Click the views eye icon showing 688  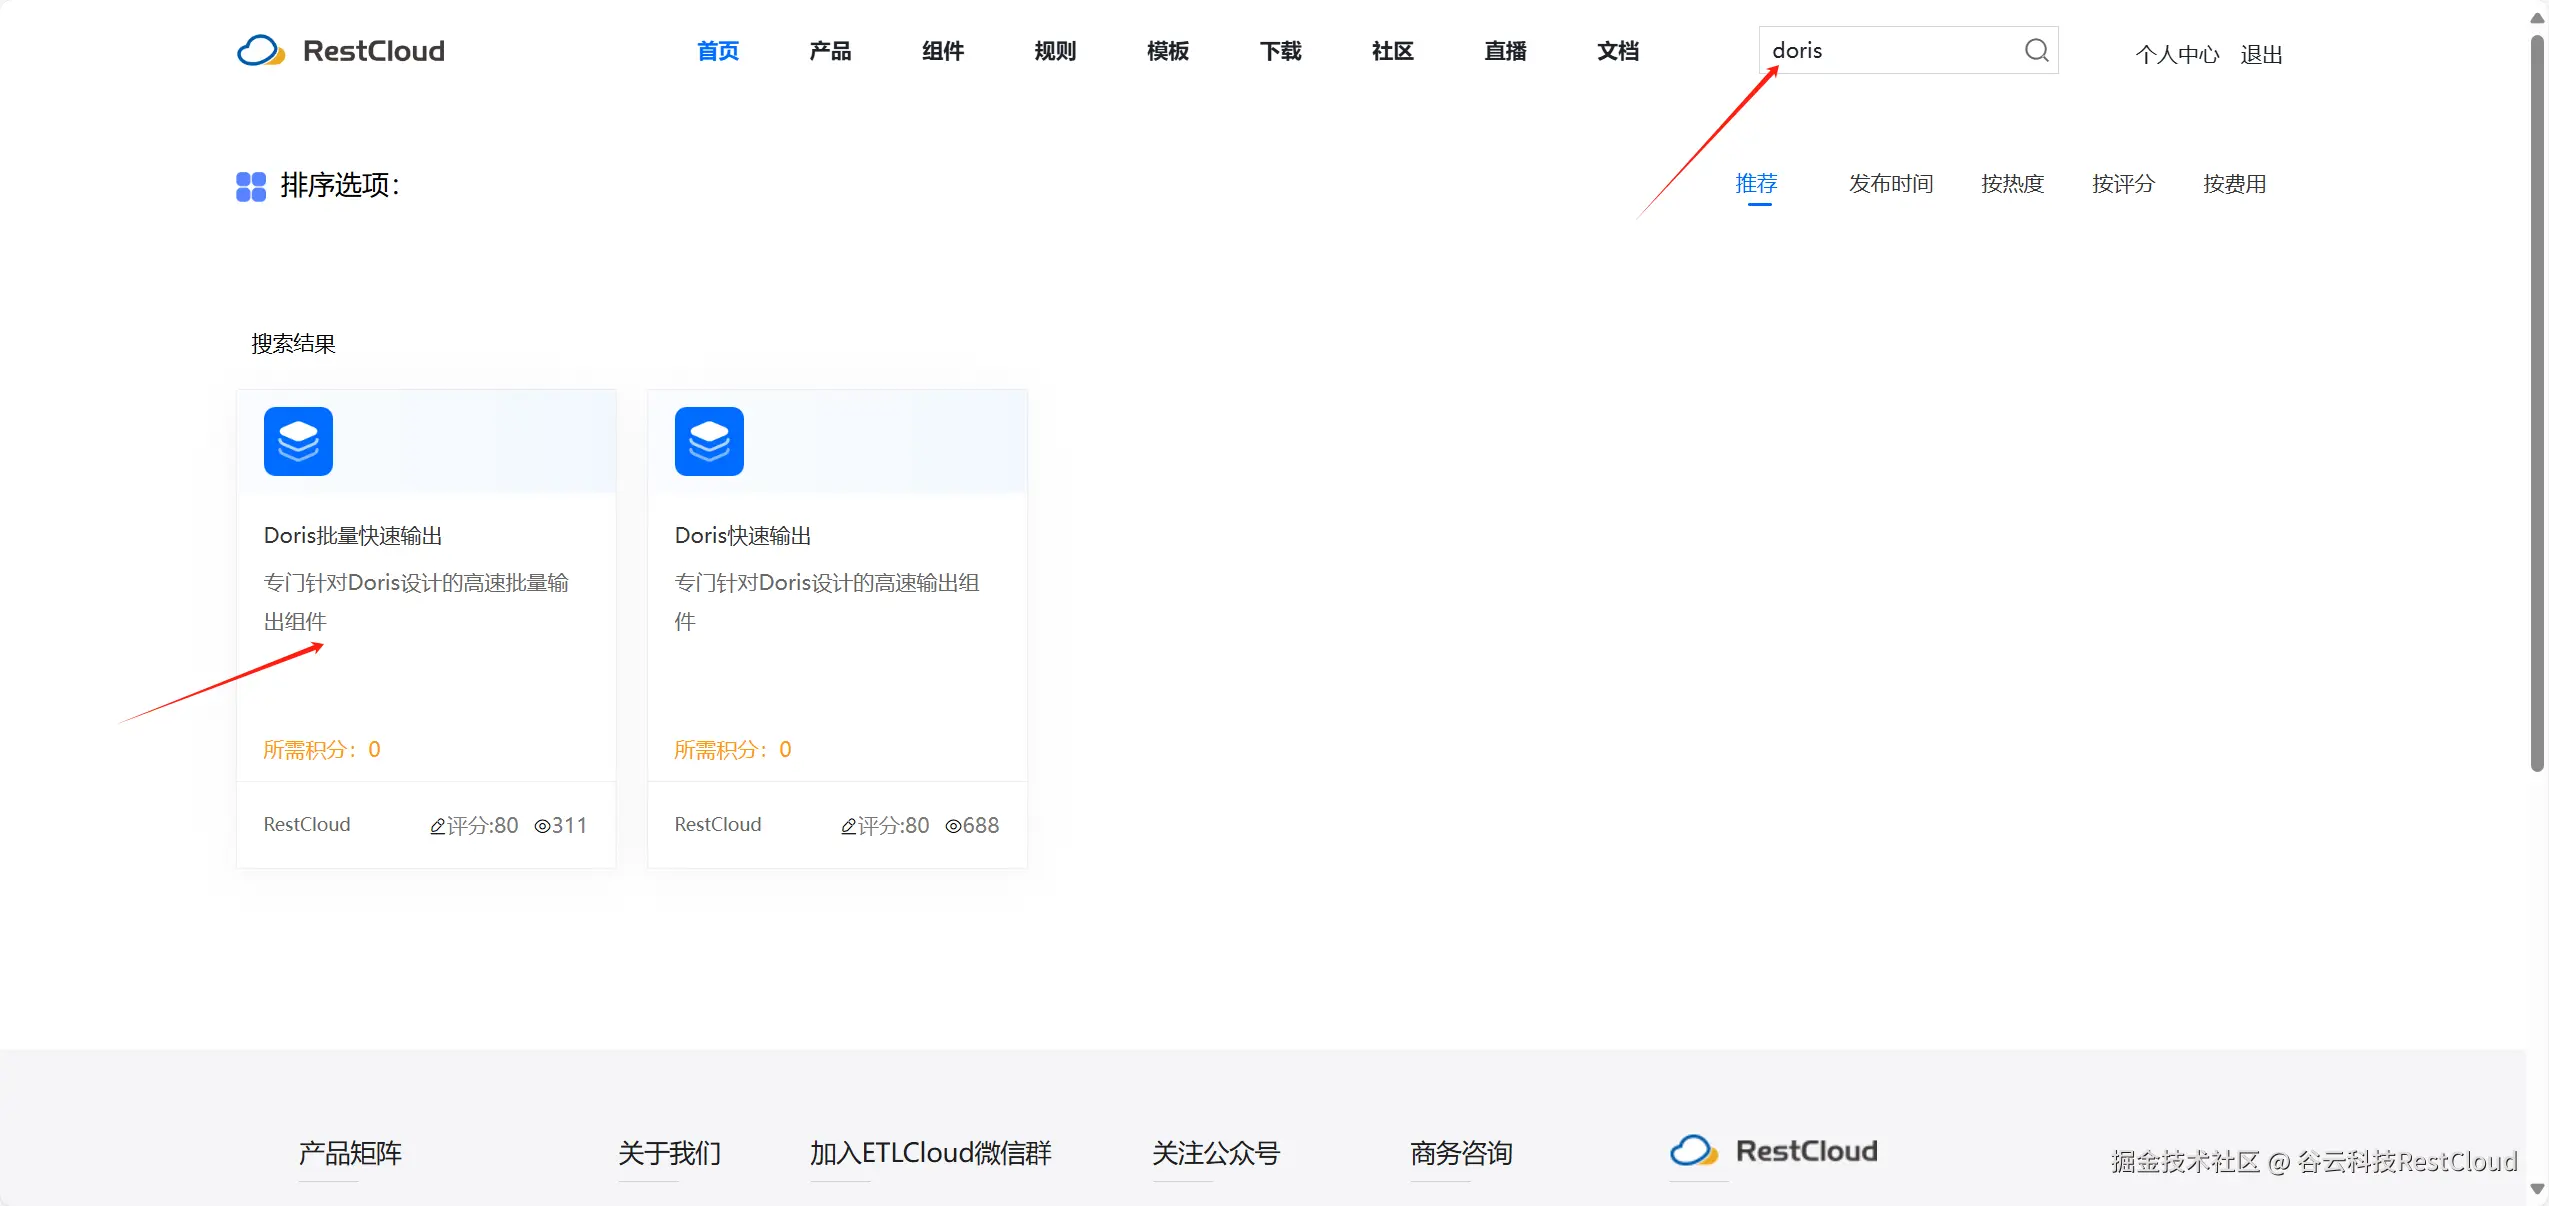coord(953,826)
